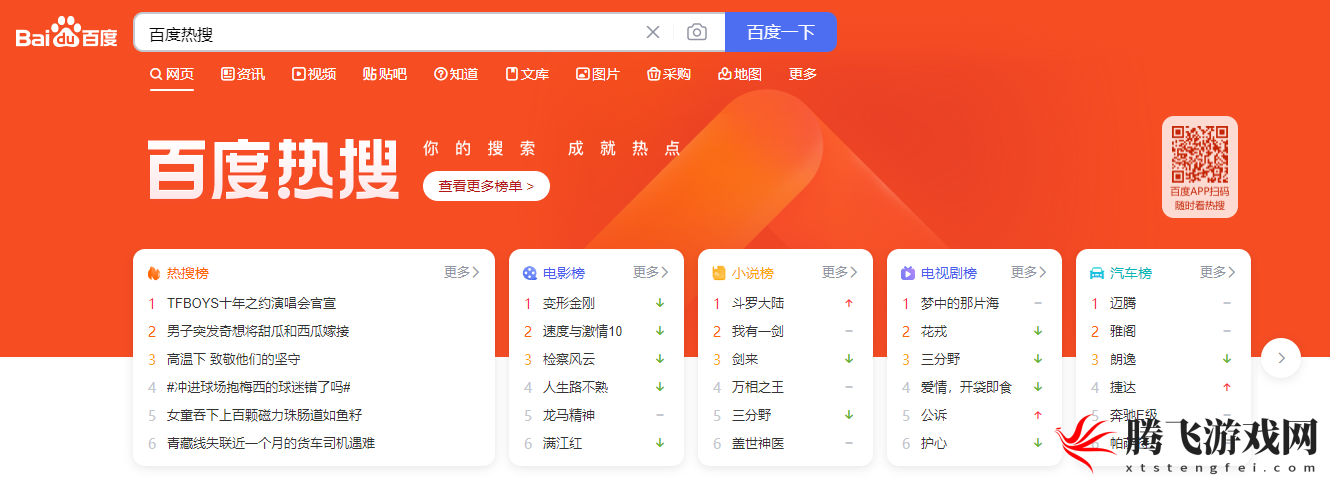Click the film icon beside 电影榜
This screenshot has height=481, width=1330.
click(530, 273)
